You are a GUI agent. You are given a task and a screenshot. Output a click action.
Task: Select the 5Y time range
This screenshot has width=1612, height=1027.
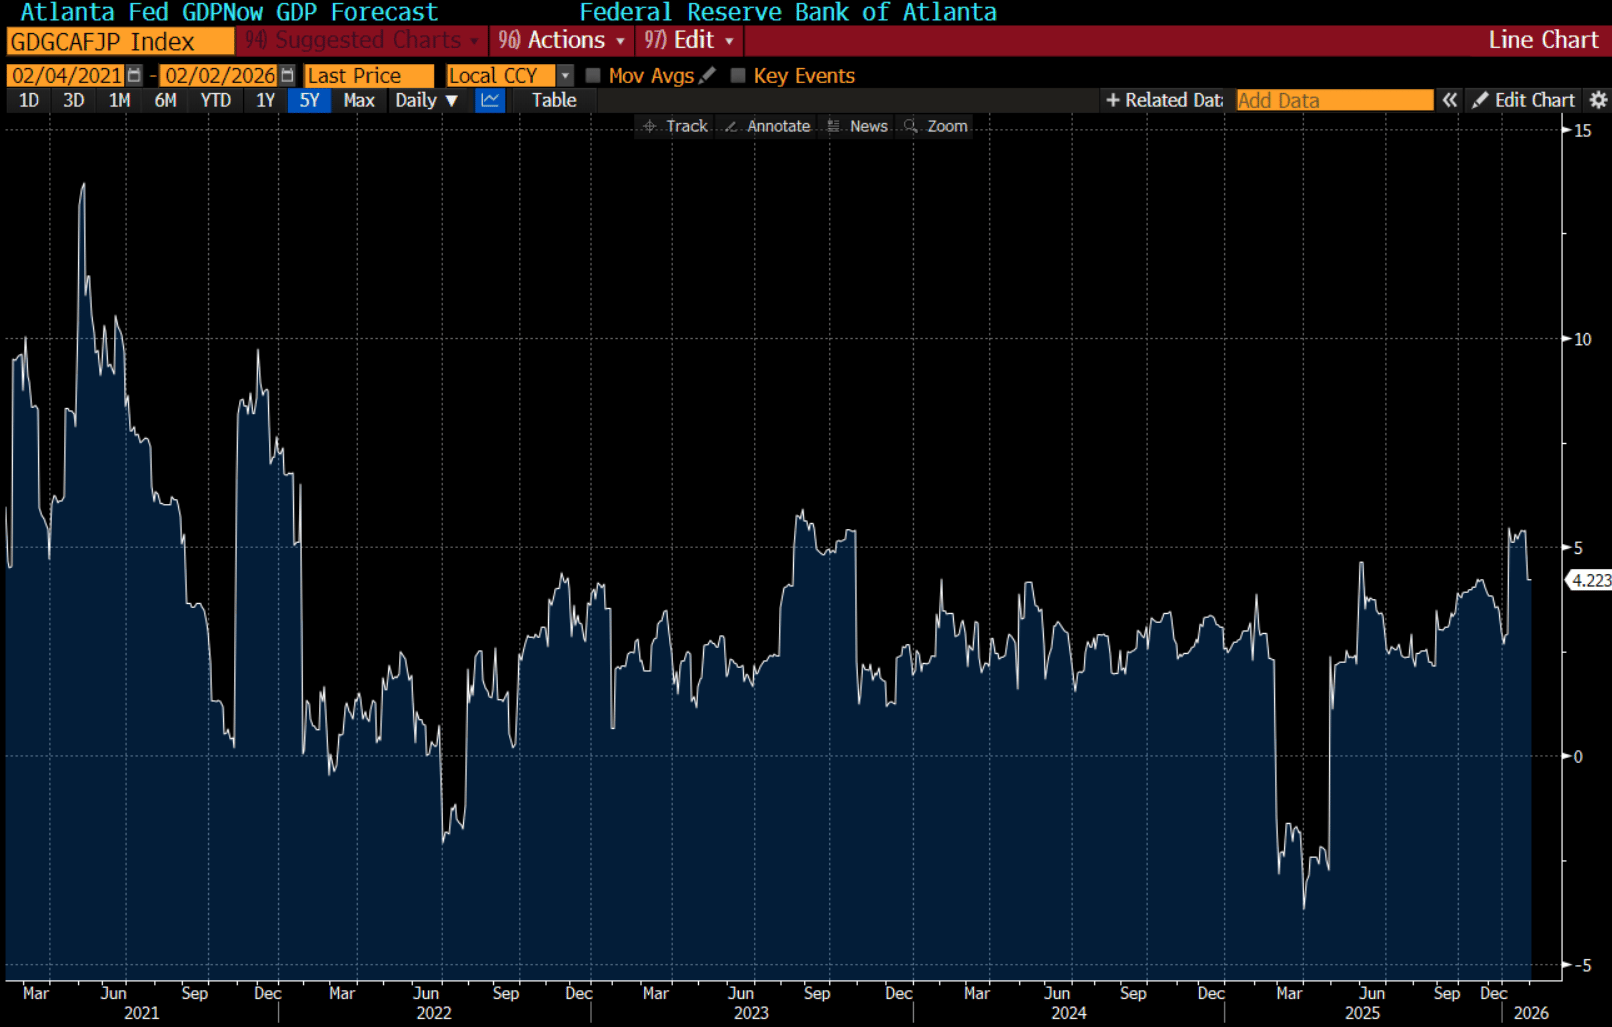coord(310,100)
